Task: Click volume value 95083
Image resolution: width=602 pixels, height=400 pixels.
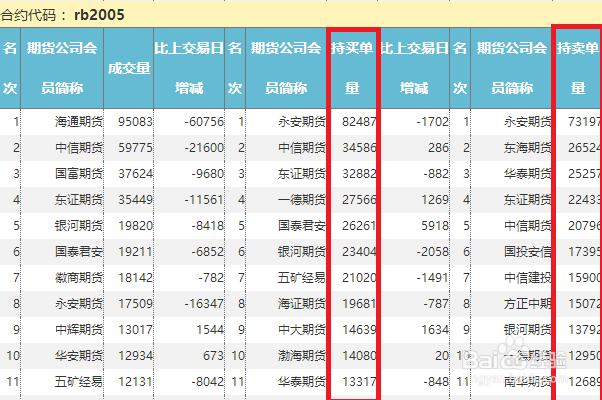Action: click(136, 122)
